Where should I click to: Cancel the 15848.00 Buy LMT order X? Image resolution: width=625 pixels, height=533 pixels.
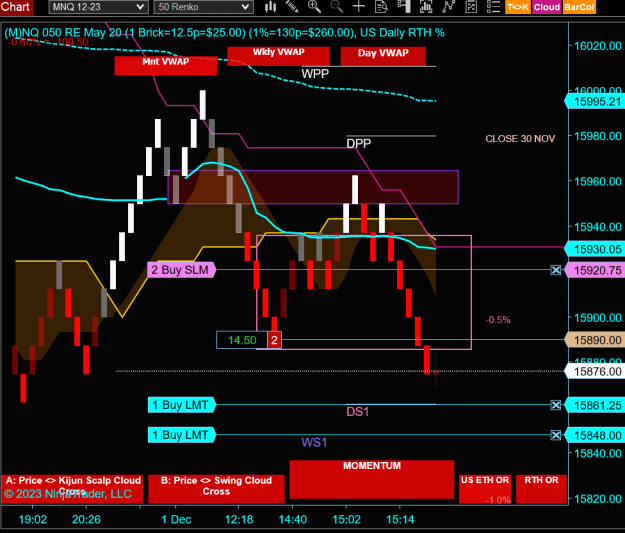click(556, 435)
